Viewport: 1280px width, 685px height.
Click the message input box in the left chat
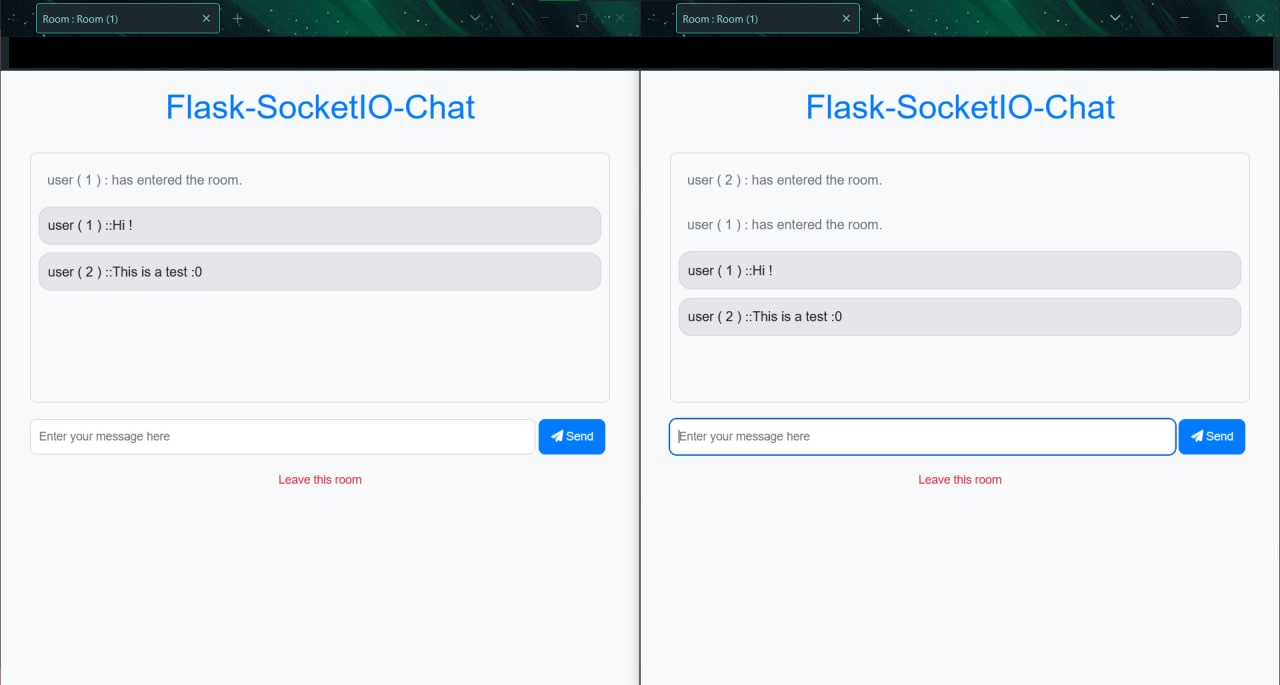[280, 436]
